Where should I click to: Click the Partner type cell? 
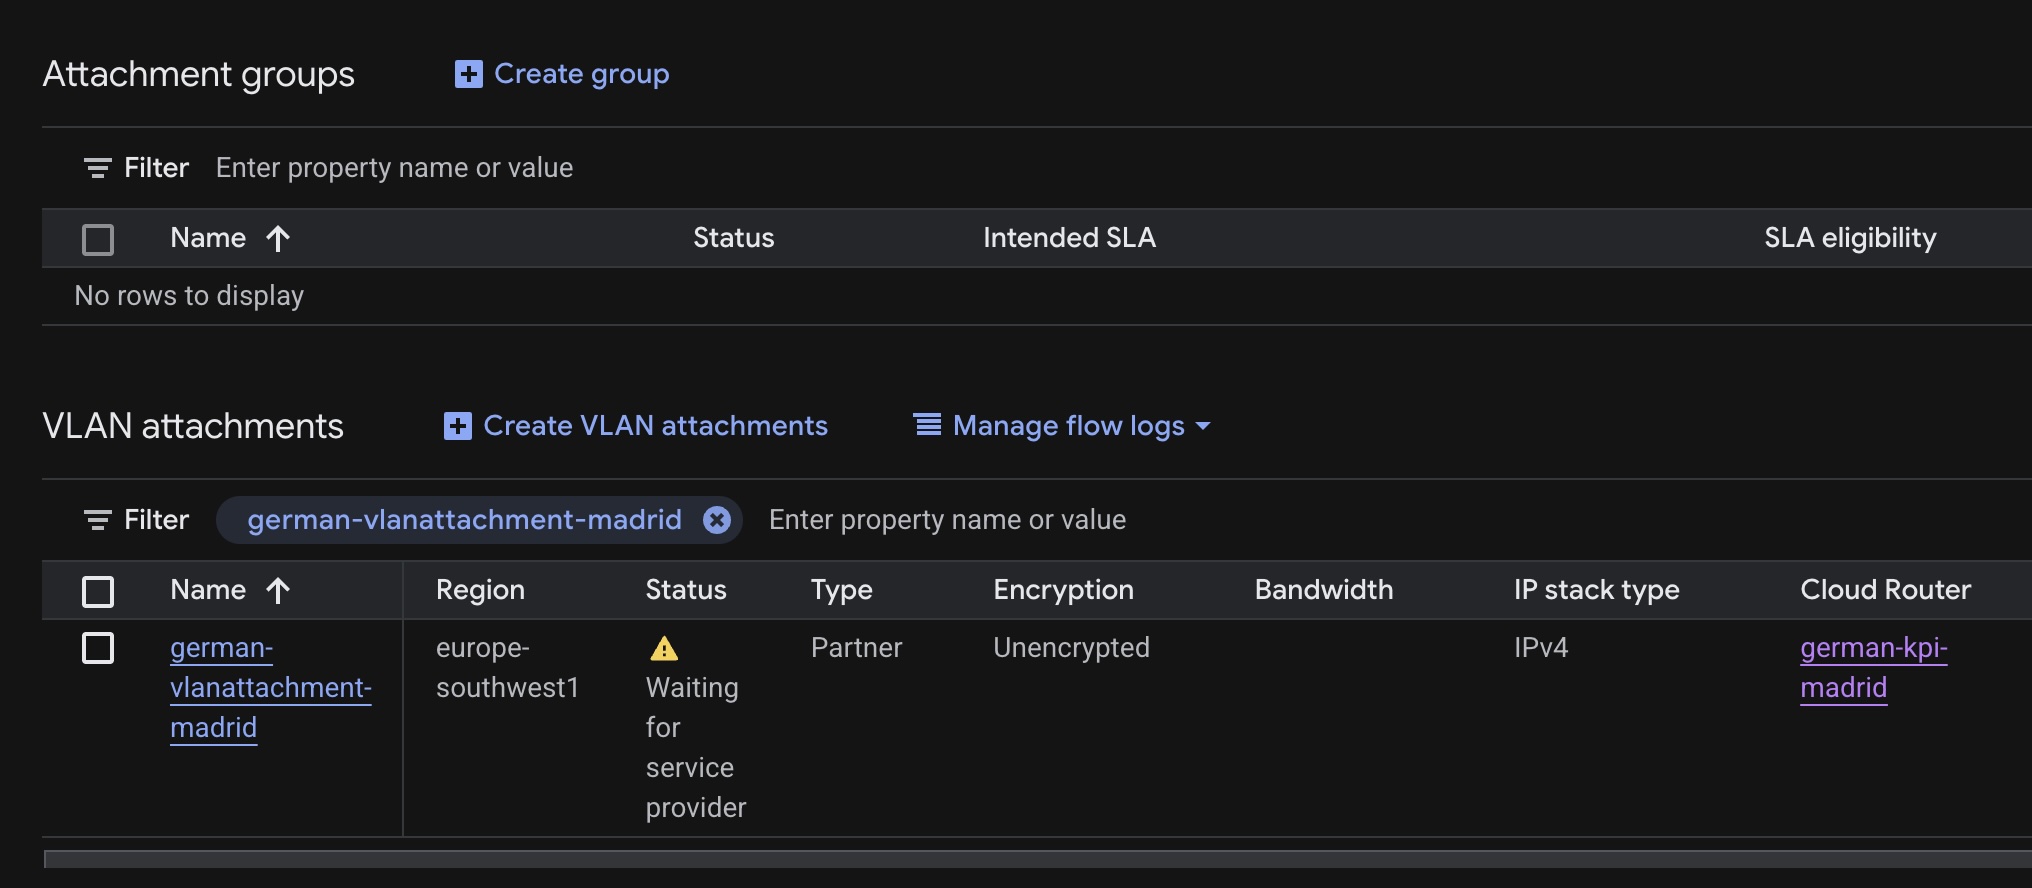(857, 648)
